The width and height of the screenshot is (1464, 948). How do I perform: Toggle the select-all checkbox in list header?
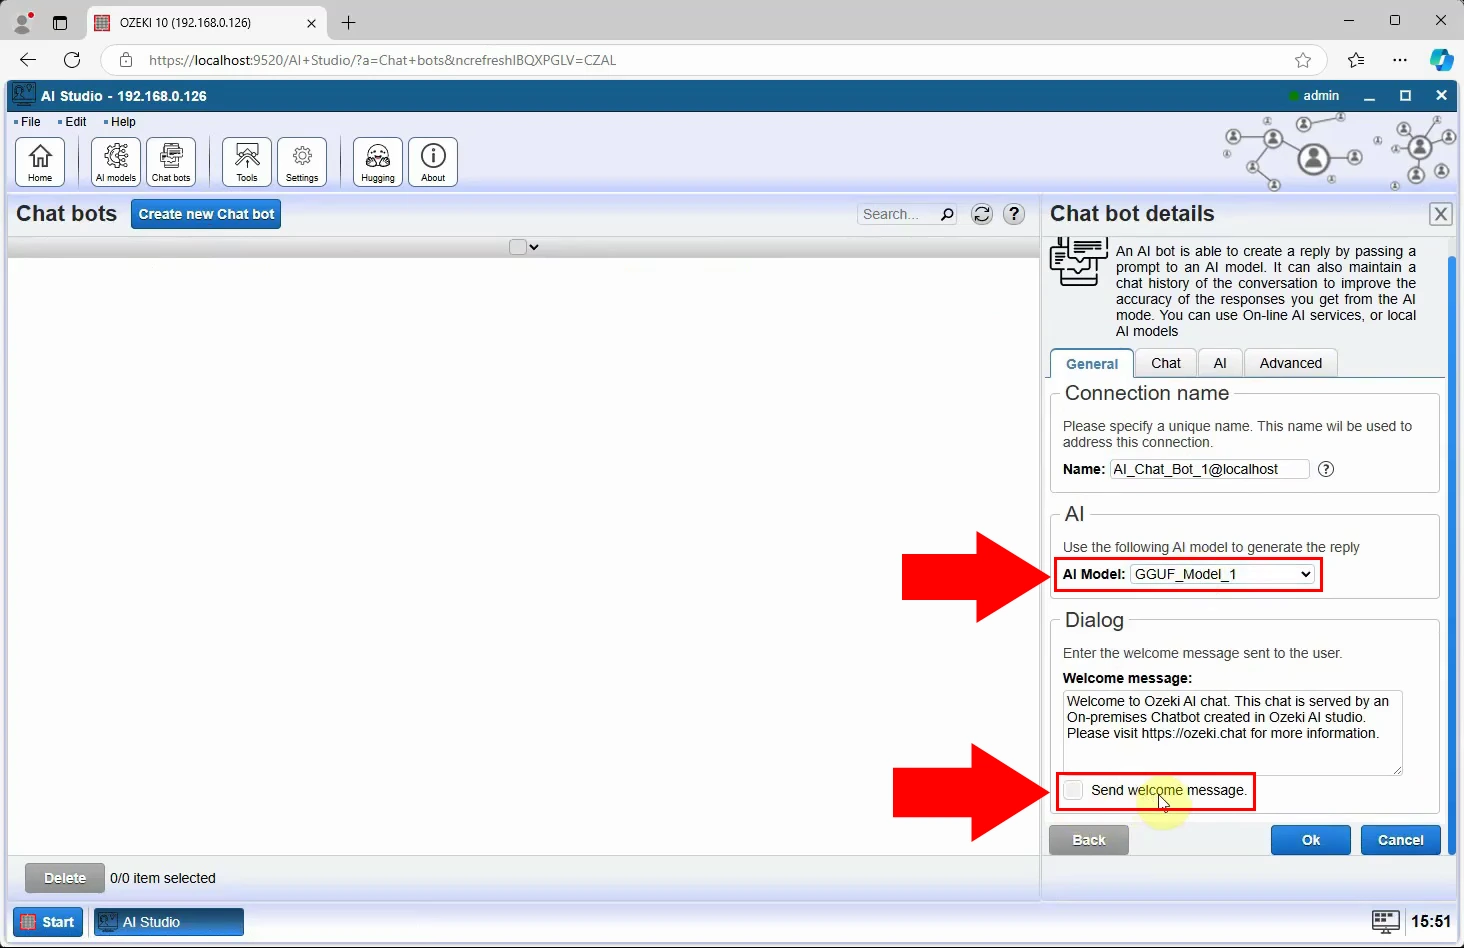tap(518, 247)
